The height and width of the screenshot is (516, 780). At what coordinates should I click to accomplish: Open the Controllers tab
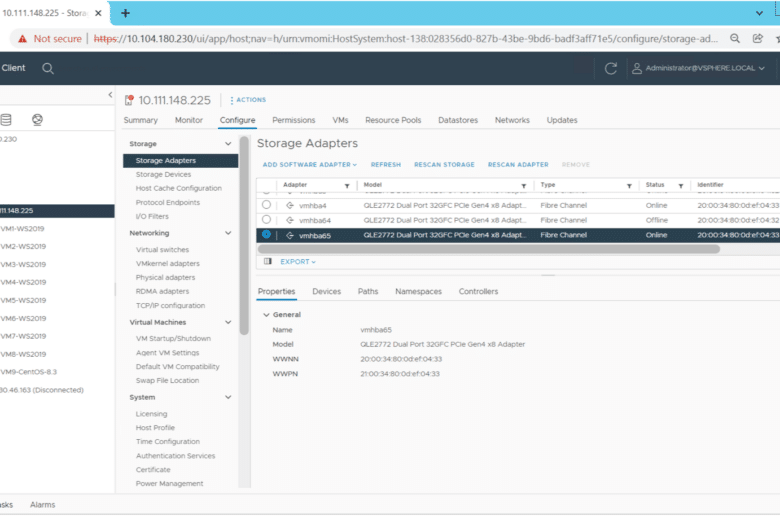pos(478,292)
